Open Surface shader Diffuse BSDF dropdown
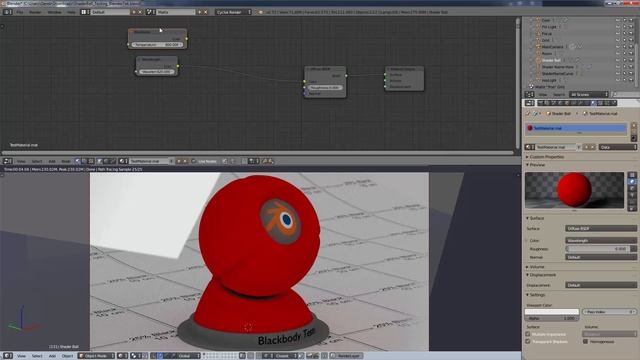 coord(601,229)
